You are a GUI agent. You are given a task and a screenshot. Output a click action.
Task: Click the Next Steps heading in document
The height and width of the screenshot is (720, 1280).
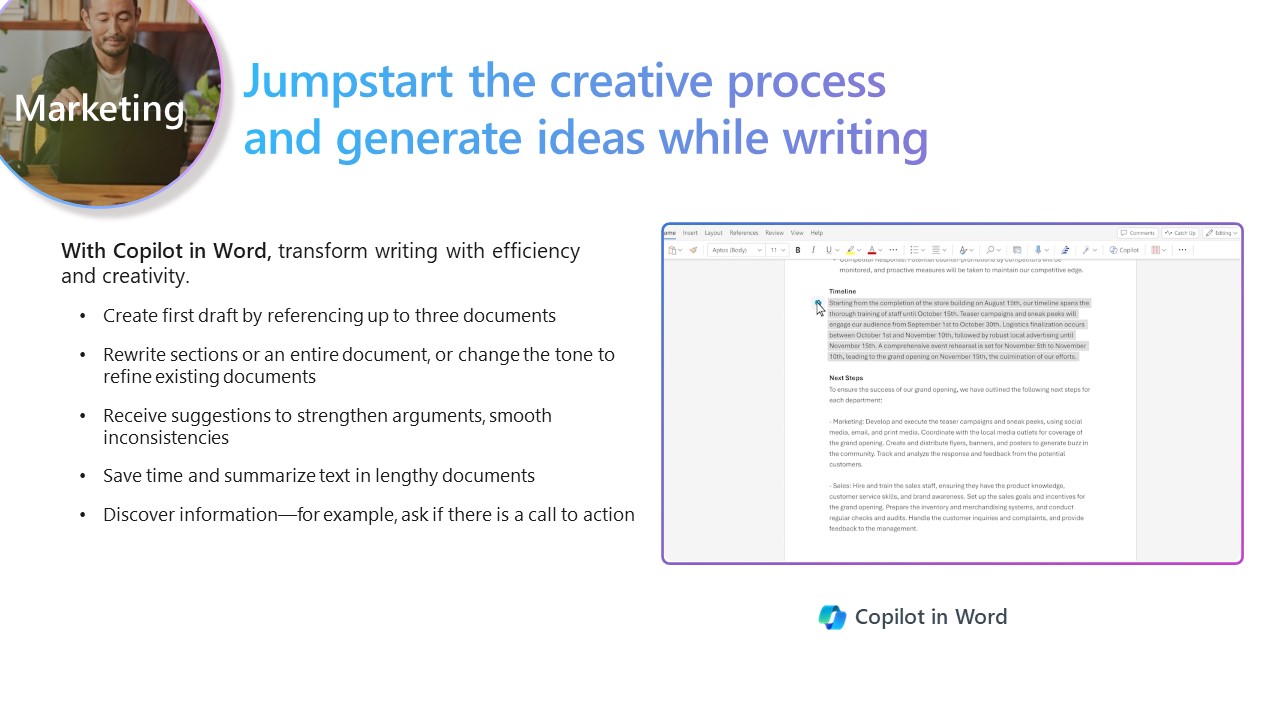coord(846,378)
